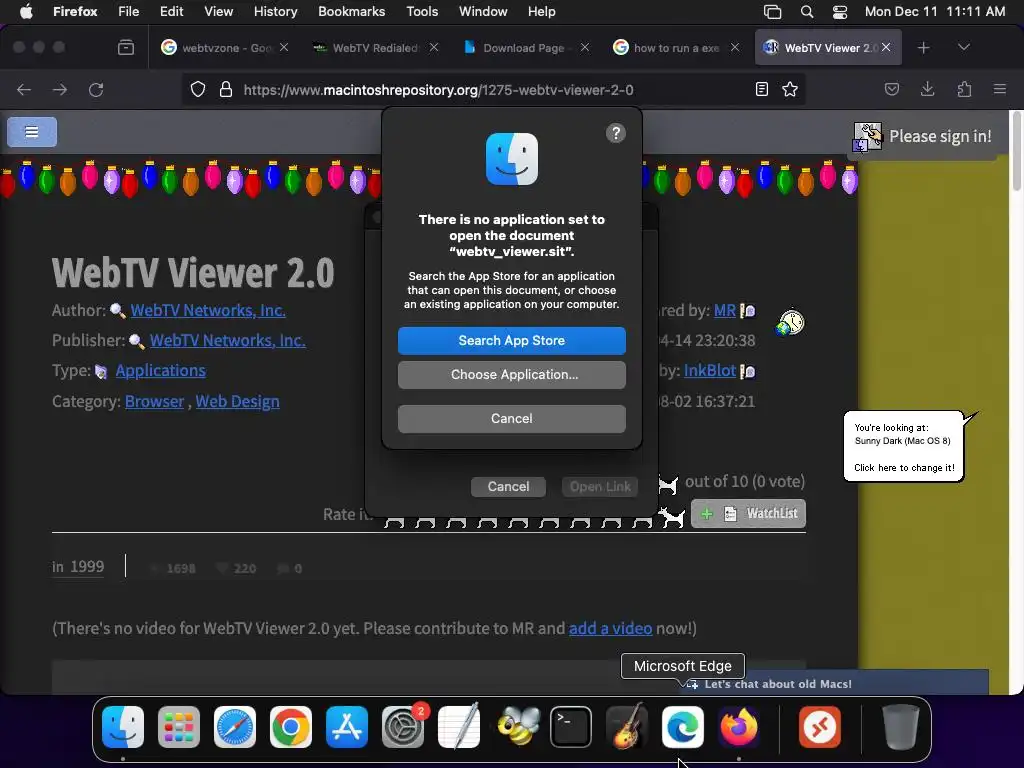Open the bee app icon in Dock
Screen dimensions: 1024x768
518,727
